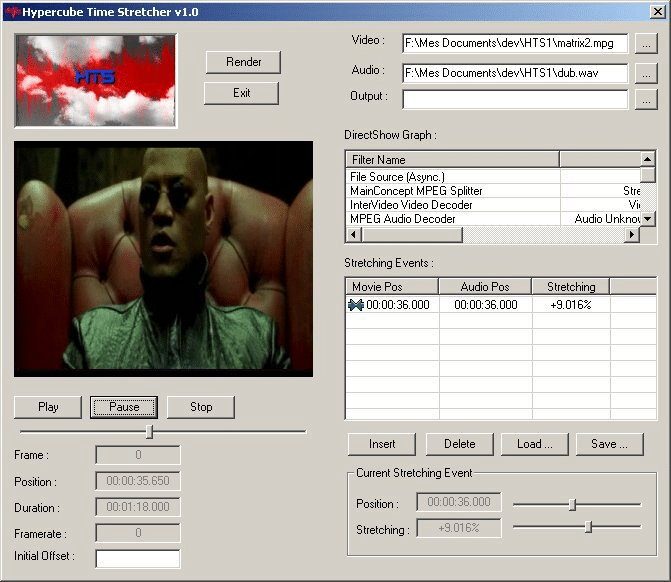Browse for the Audio file
The width and height of the screenshot is (671, 582).
(646, 73)
